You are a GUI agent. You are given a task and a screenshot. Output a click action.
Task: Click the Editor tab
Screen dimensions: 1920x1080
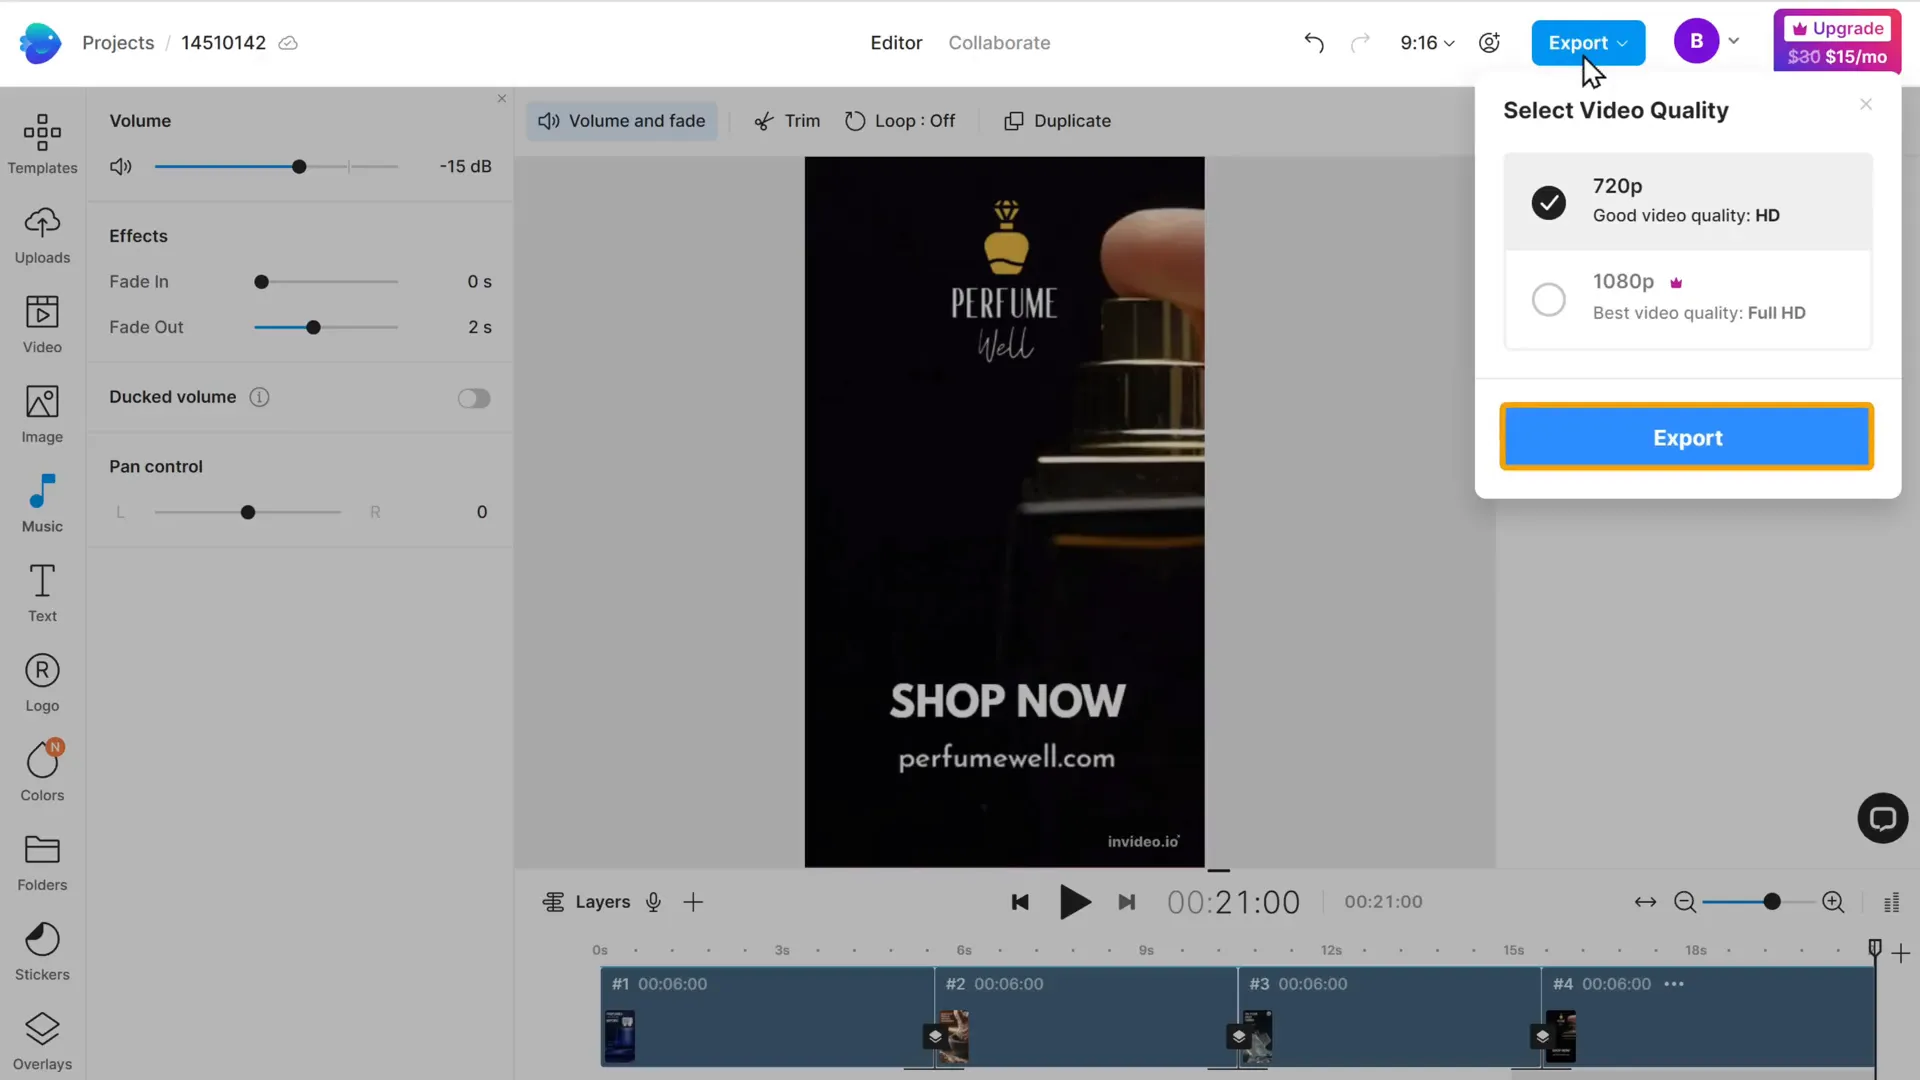point(897,42)
